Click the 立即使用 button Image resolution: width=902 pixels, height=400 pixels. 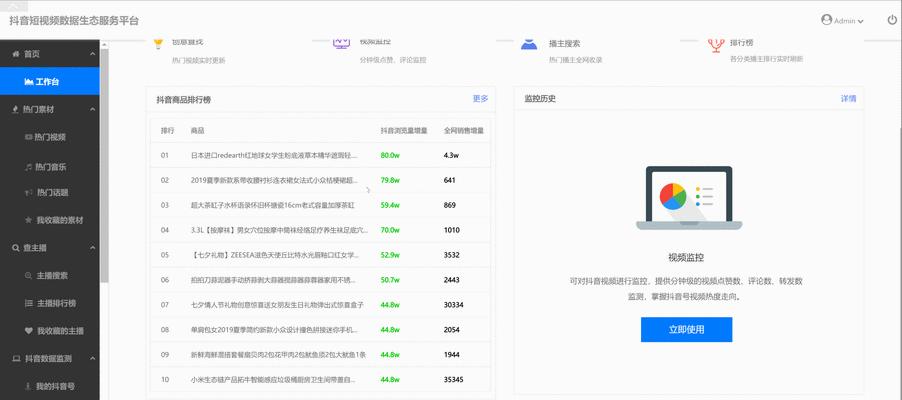pyautogui.click(x=686, y=329)
